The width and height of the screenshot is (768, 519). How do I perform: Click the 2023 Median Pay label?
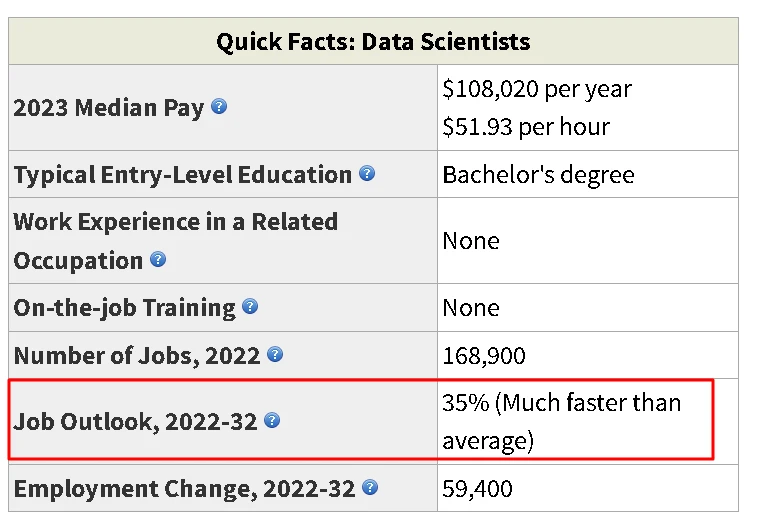click(x=108, y=108)
